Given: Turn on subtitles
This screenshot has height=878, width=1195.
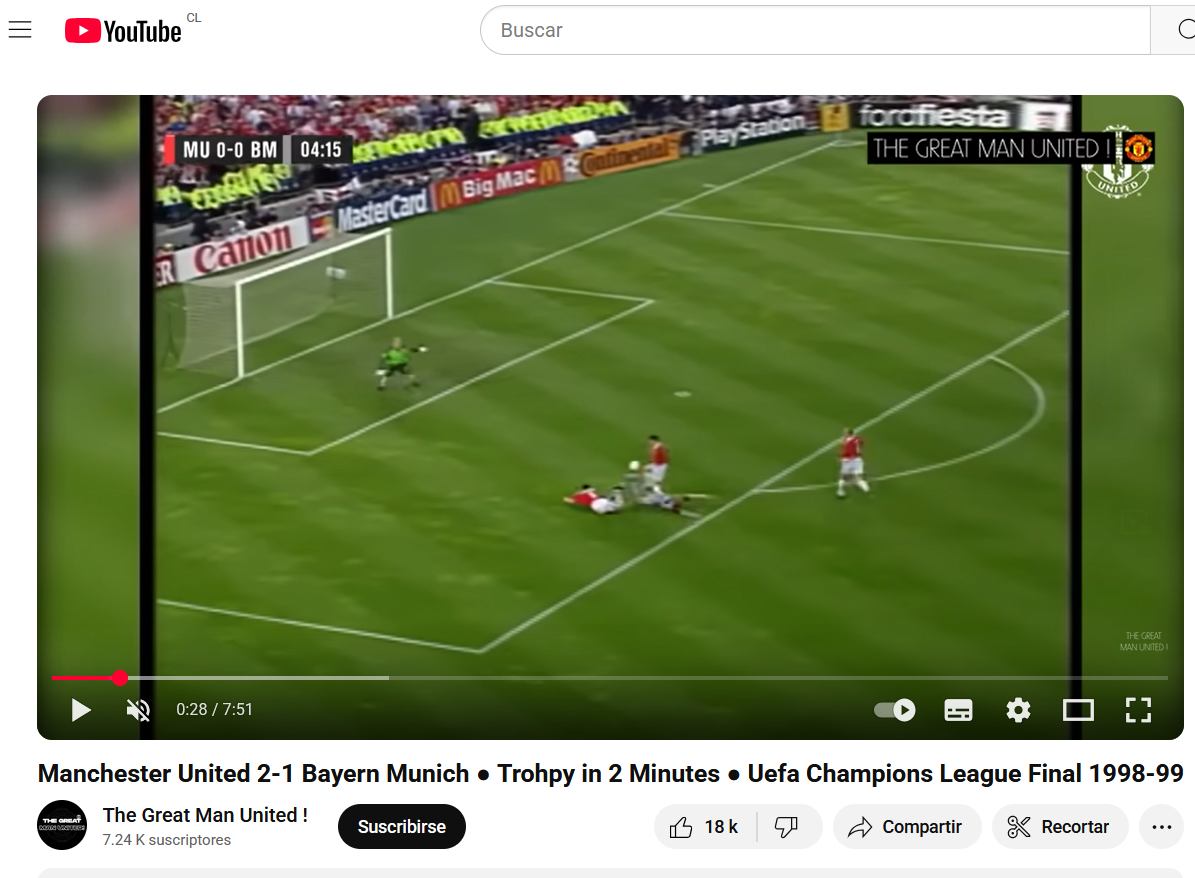Looking at the screenshot, I should coord(958,710).
